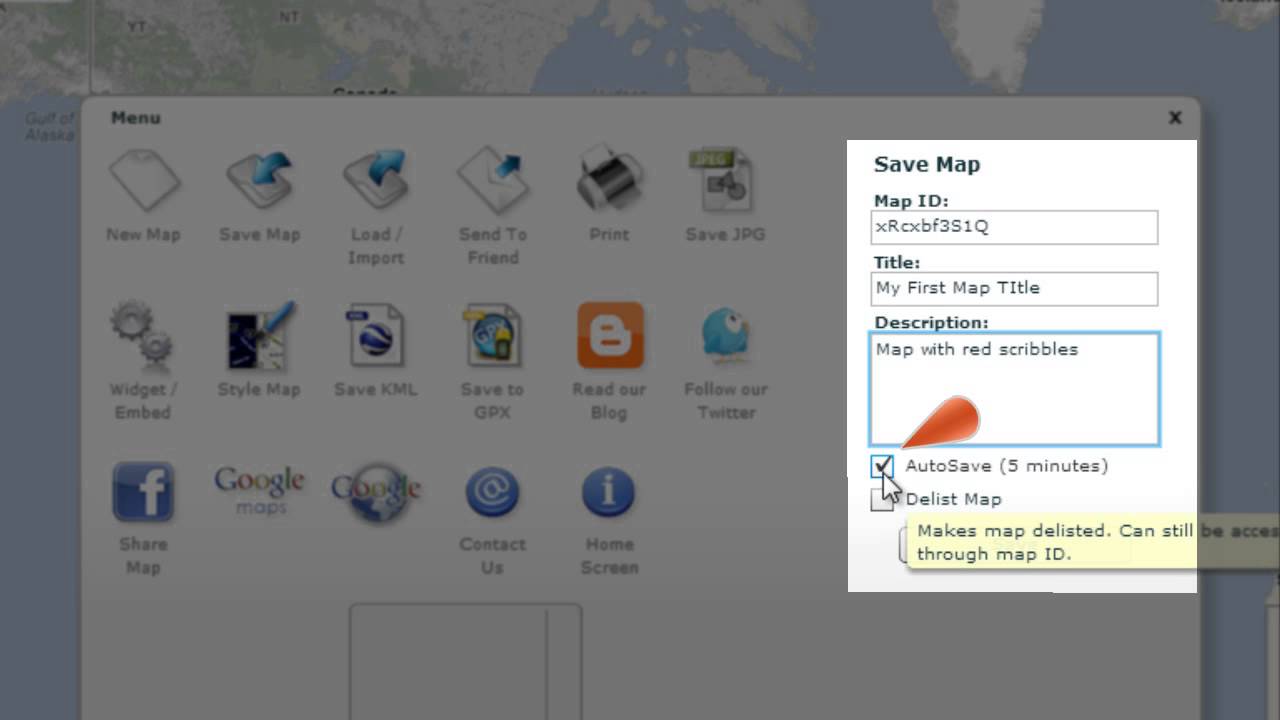Choose the Send To Friend envelope icon
Viewport: 1280px width, 720px height.
click(492, 181)
